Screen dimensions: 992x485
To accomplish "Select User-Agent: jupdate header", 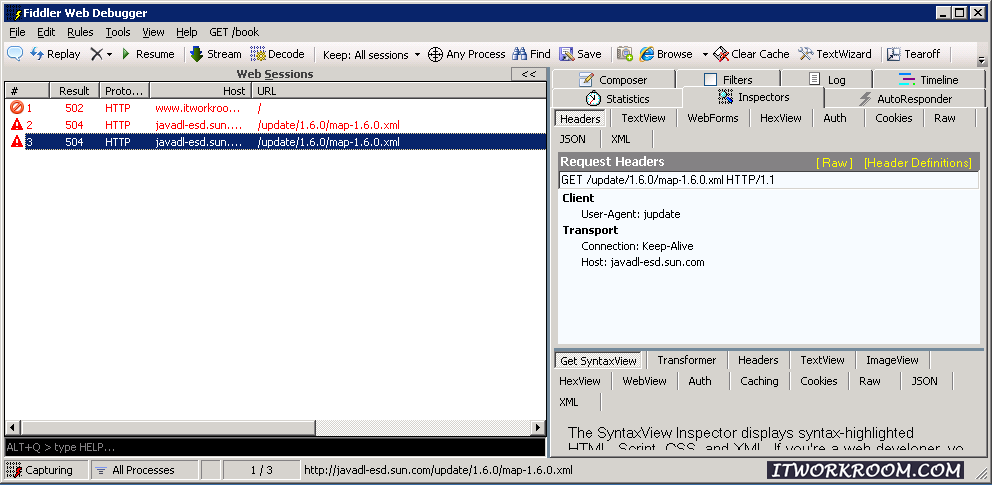I will pos(631,214).
